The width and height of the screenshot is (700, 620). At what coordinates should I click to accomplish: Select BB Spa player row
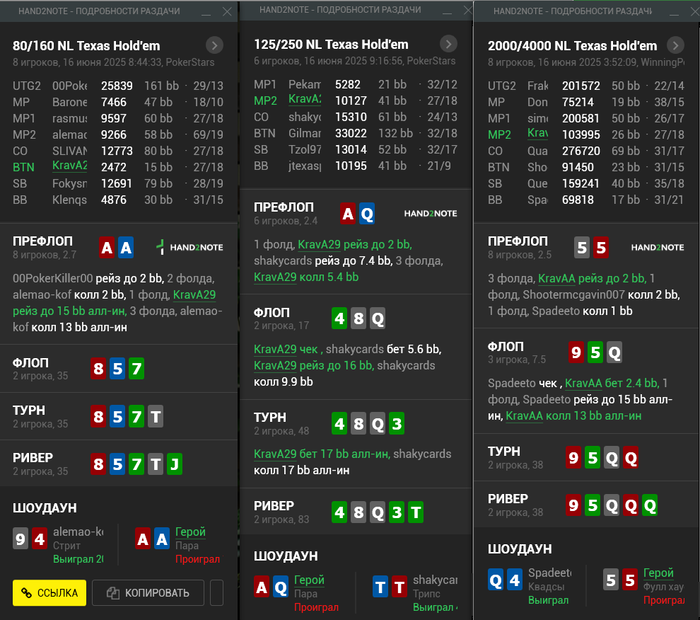pyautogui.click(x=586, y=200)
